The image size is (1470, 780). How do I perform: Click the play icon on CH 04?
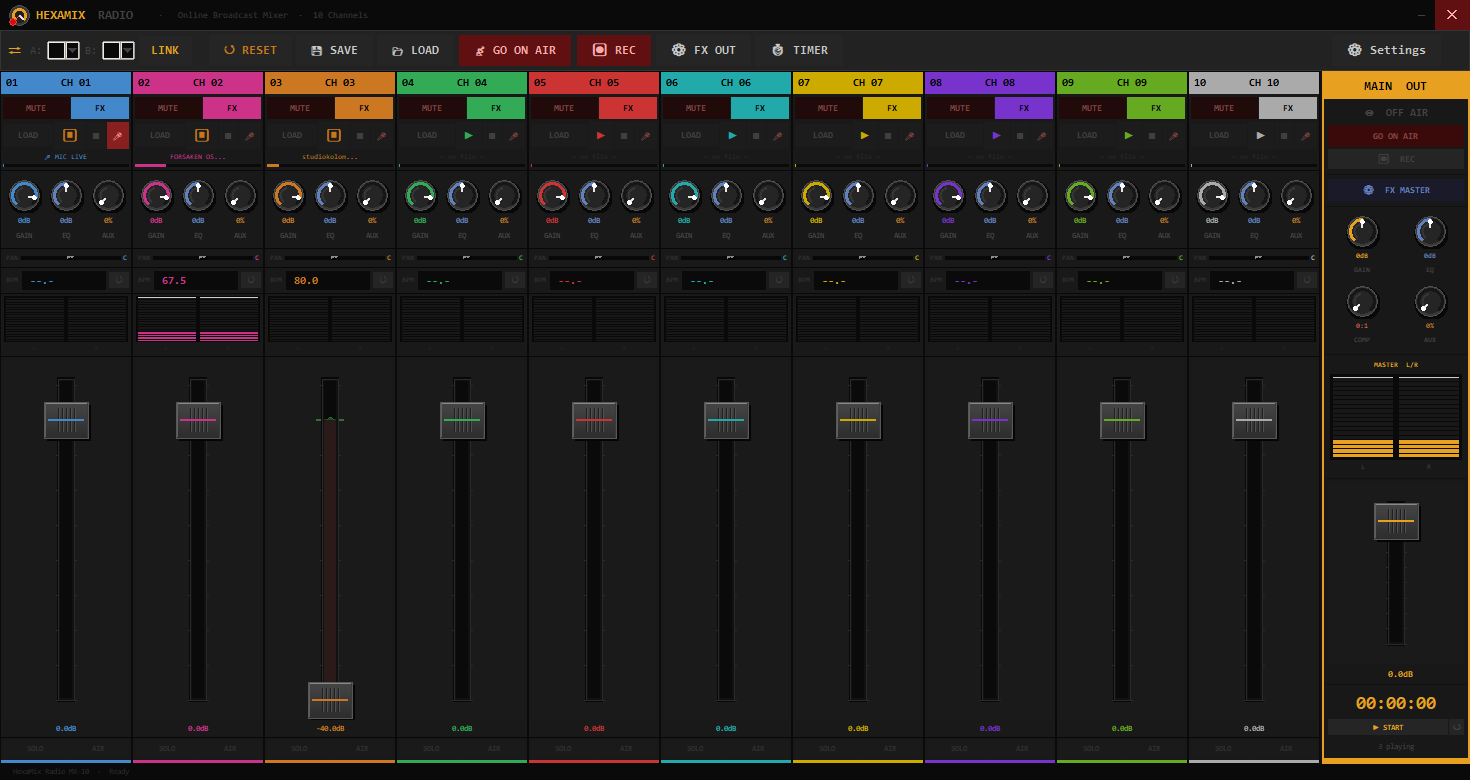pyautogui.click(x=468, y=135)
